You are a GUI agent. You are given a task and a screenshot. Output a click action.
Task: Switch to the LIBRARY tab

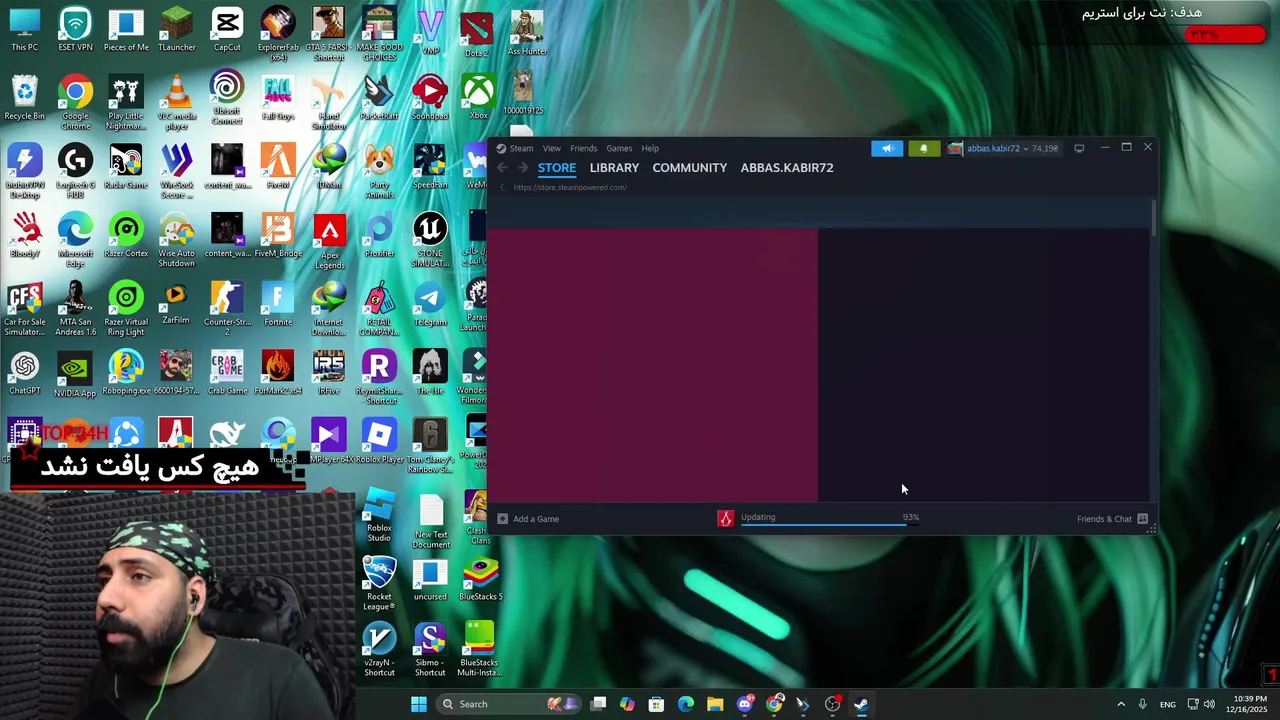point(614,168)
